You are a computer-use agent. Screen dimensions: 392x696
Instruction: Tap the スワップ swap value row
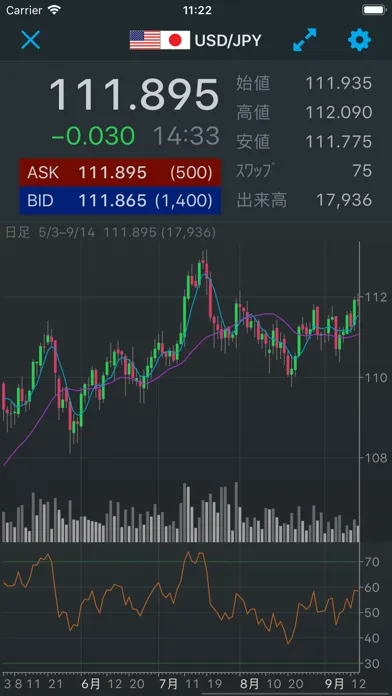tap(305, 171)
